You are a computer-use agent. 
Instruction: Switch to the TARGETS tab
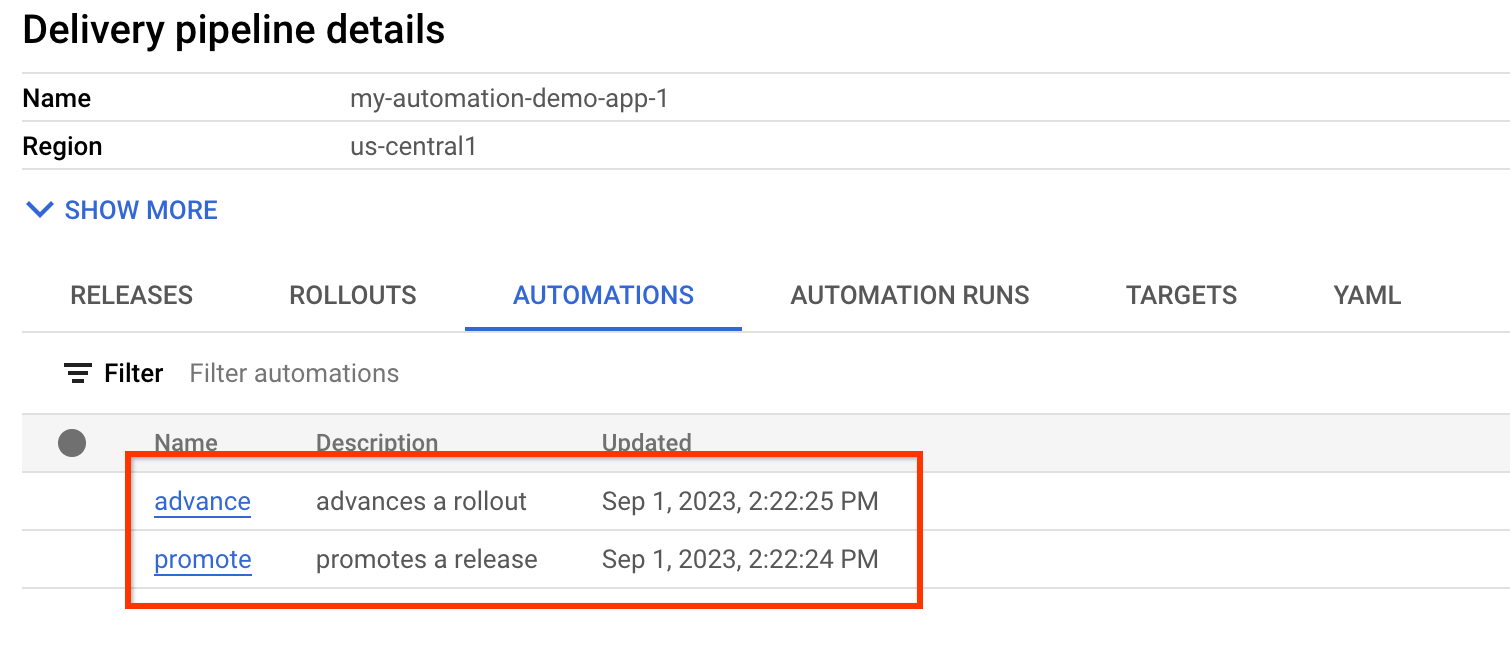click(x=1181, y=295)
